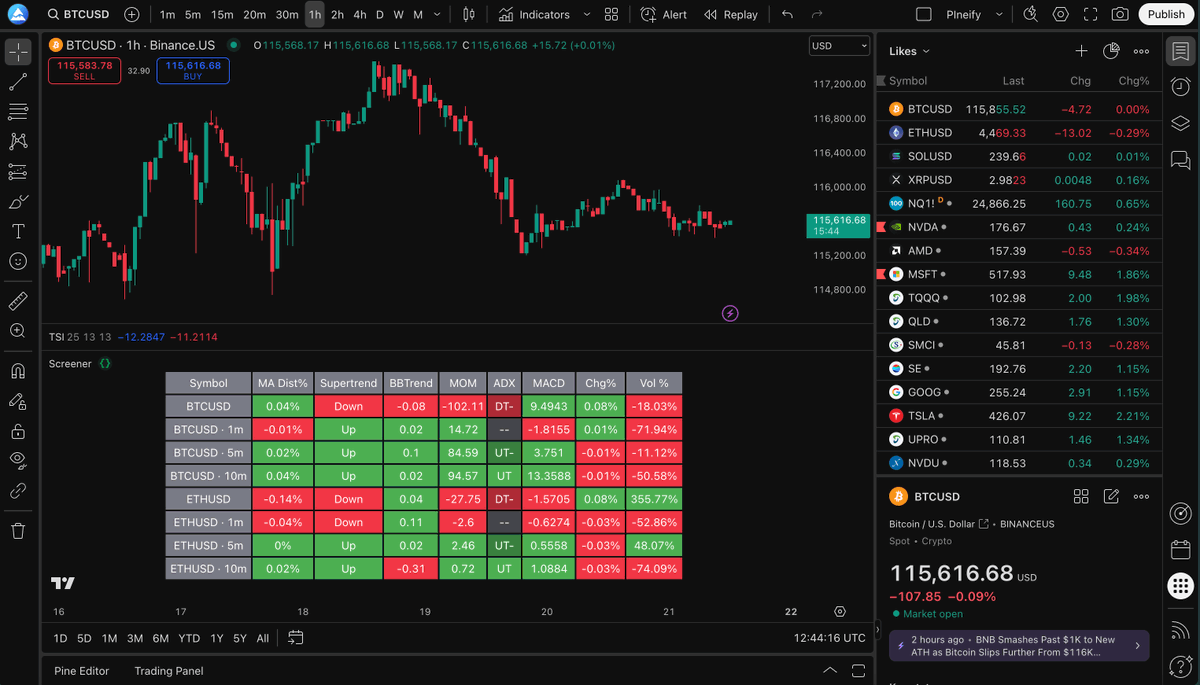Select the 1h timeframe
Viewport: 1200px width, 685px height.
coord(315,14)
